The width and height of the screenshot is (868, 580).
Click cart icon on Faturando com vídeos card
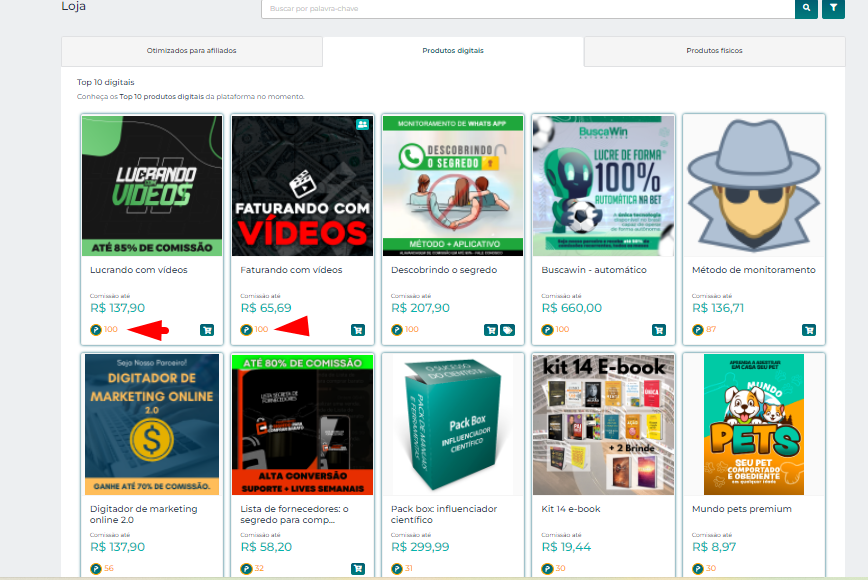click(x=358, y=330)
